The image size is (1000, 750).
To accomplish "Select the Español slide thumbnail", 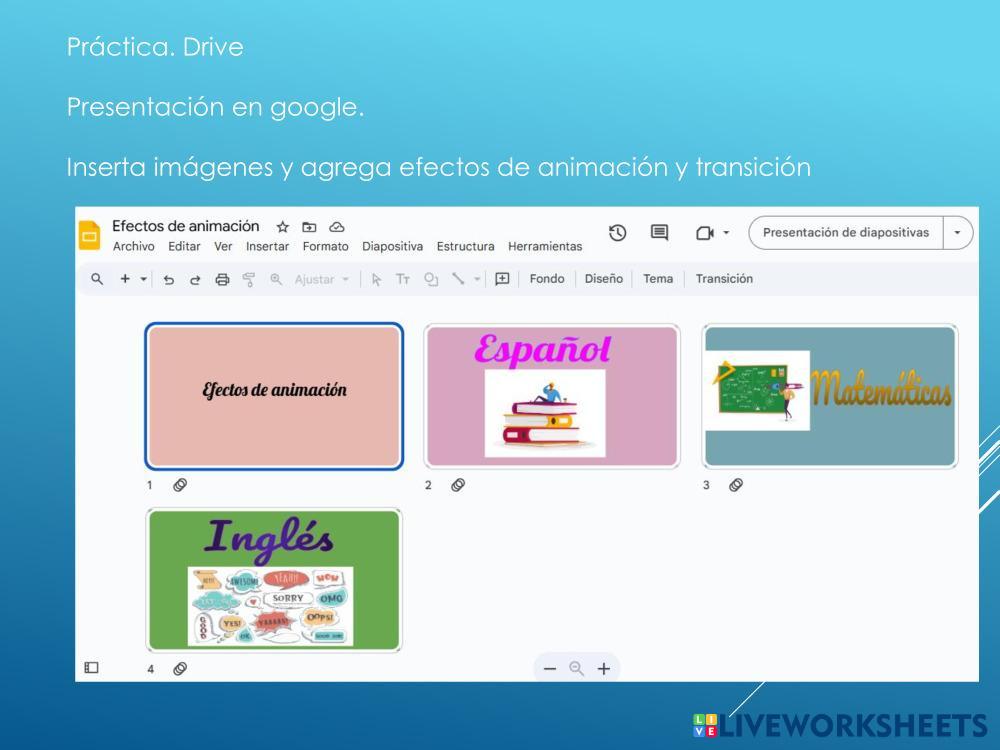I will point(552,396).
